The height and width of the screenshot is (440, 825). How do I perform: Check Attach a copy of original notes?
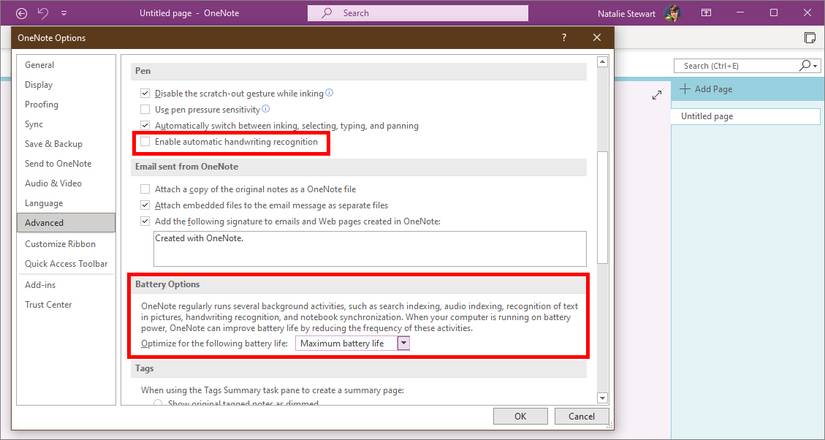click(x=145, y=189)
